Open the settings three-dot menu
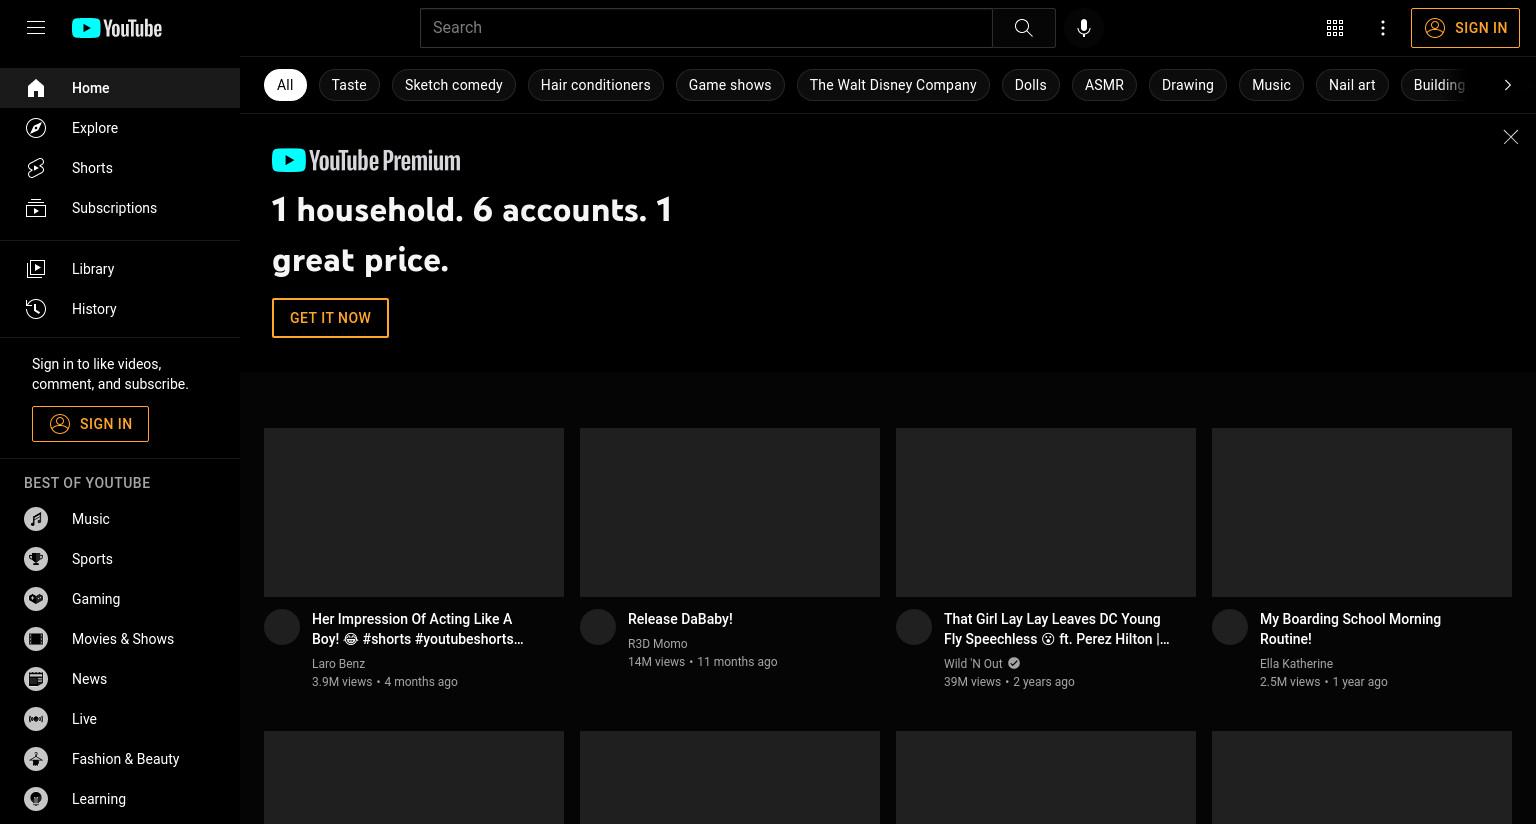Image resolution: width=1536 pixels, height=824 pixels. pos(1383,28)
